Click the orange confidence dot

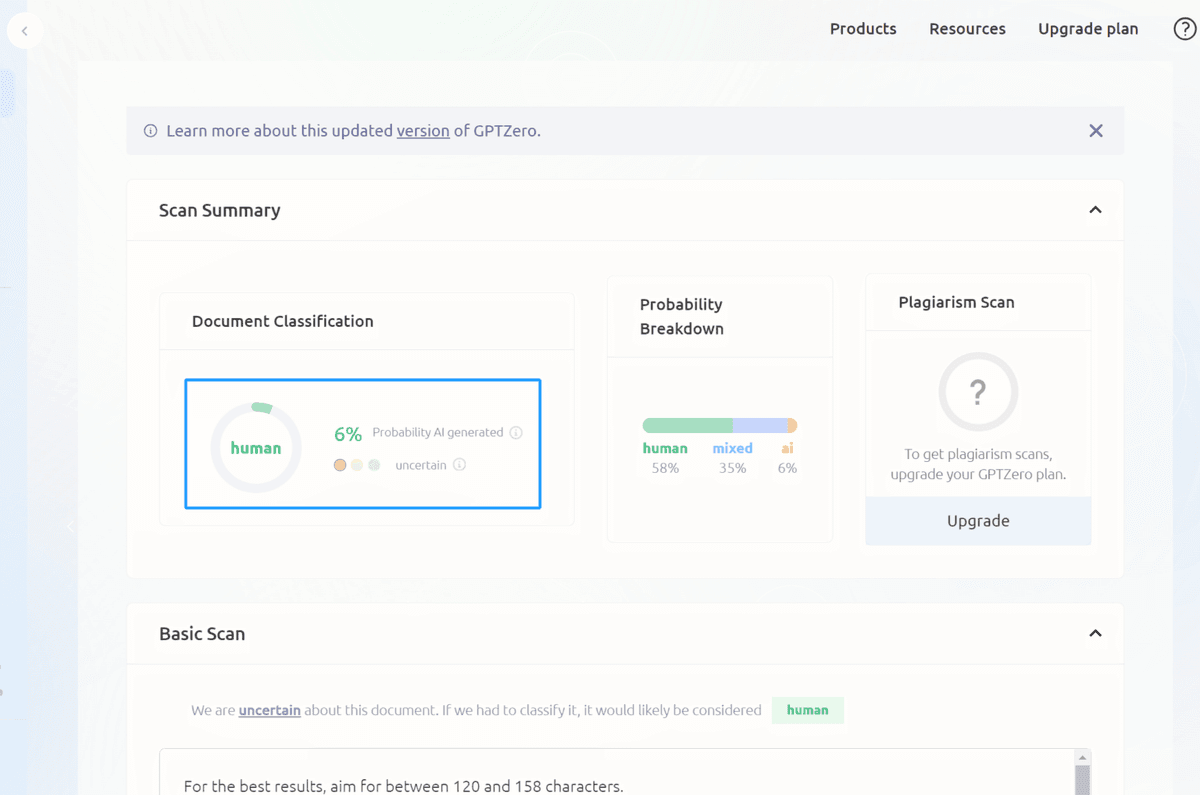click(340, 465)
